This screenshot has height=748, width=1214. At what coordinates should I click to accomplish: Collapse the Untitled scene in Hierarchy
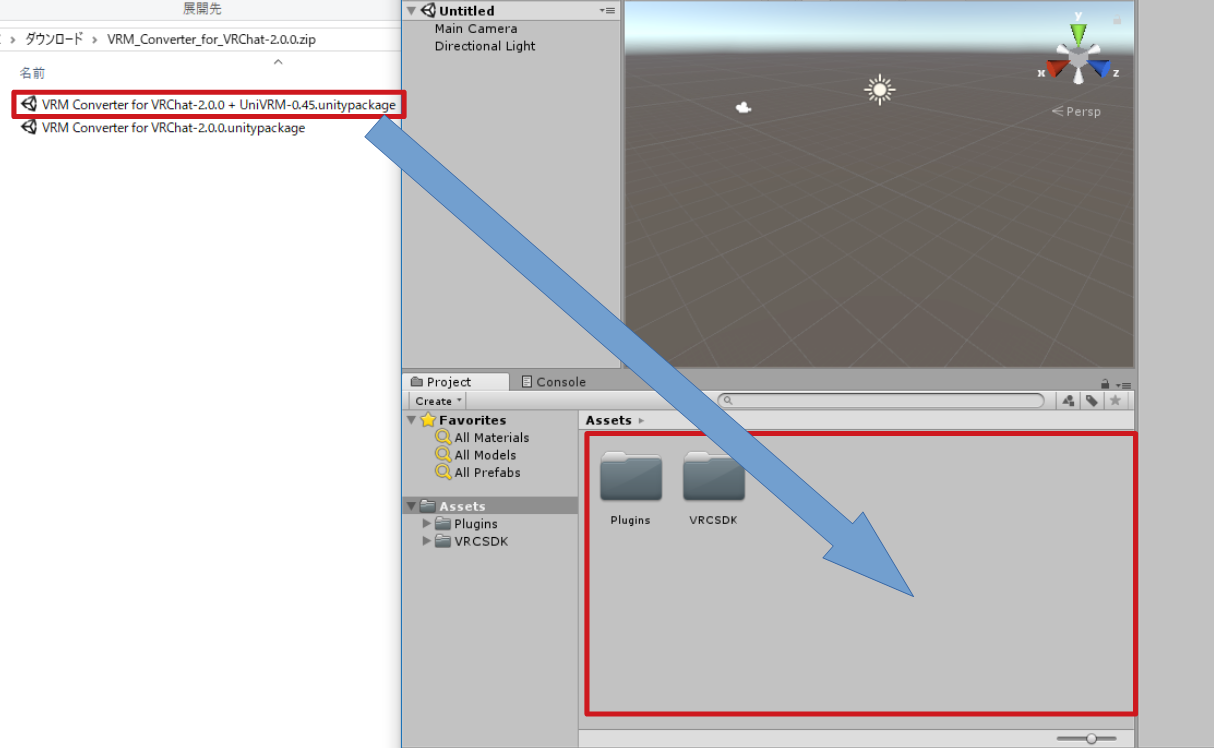pos(411,11)
